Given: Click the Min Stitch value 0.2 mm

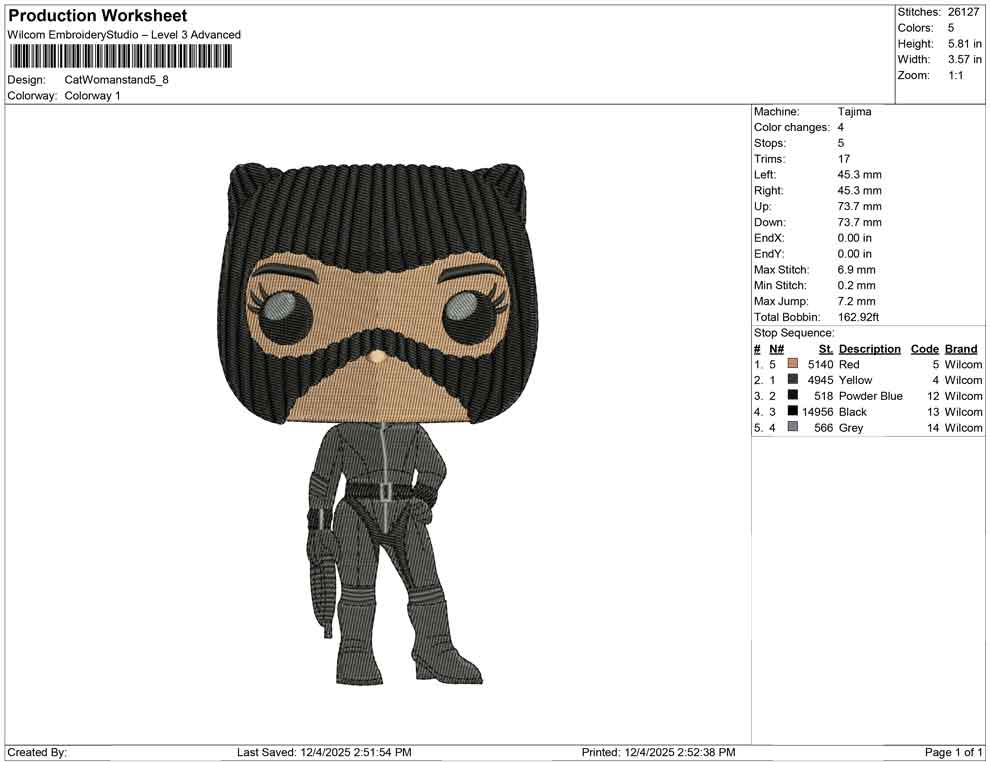Looking at the screenshot, I should pos(856,285).
